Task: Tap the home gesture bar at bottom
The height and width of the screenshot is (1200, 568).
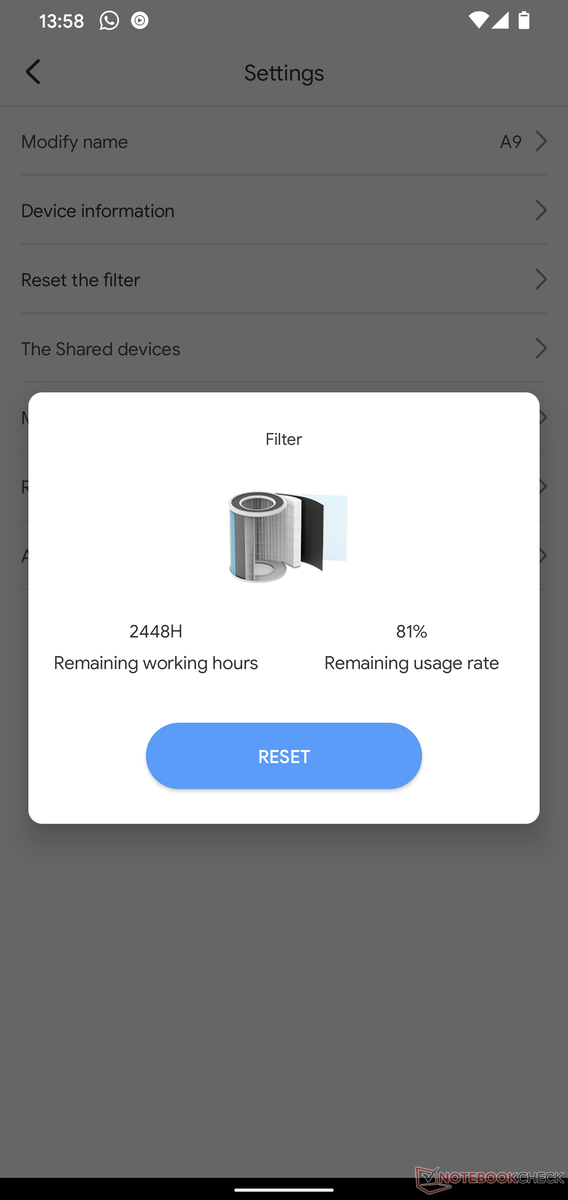Action: pyautogui.click(x=284, y=1190)
